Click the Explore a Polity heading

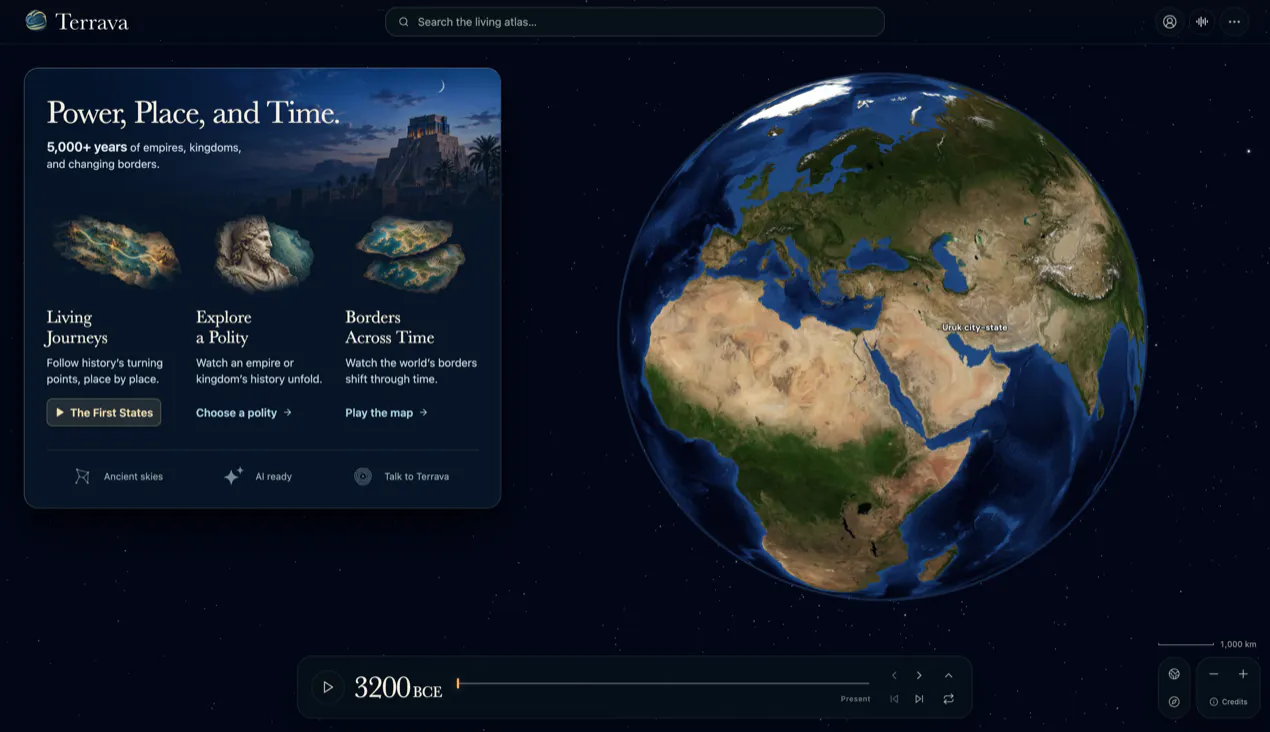pos(224,327)
